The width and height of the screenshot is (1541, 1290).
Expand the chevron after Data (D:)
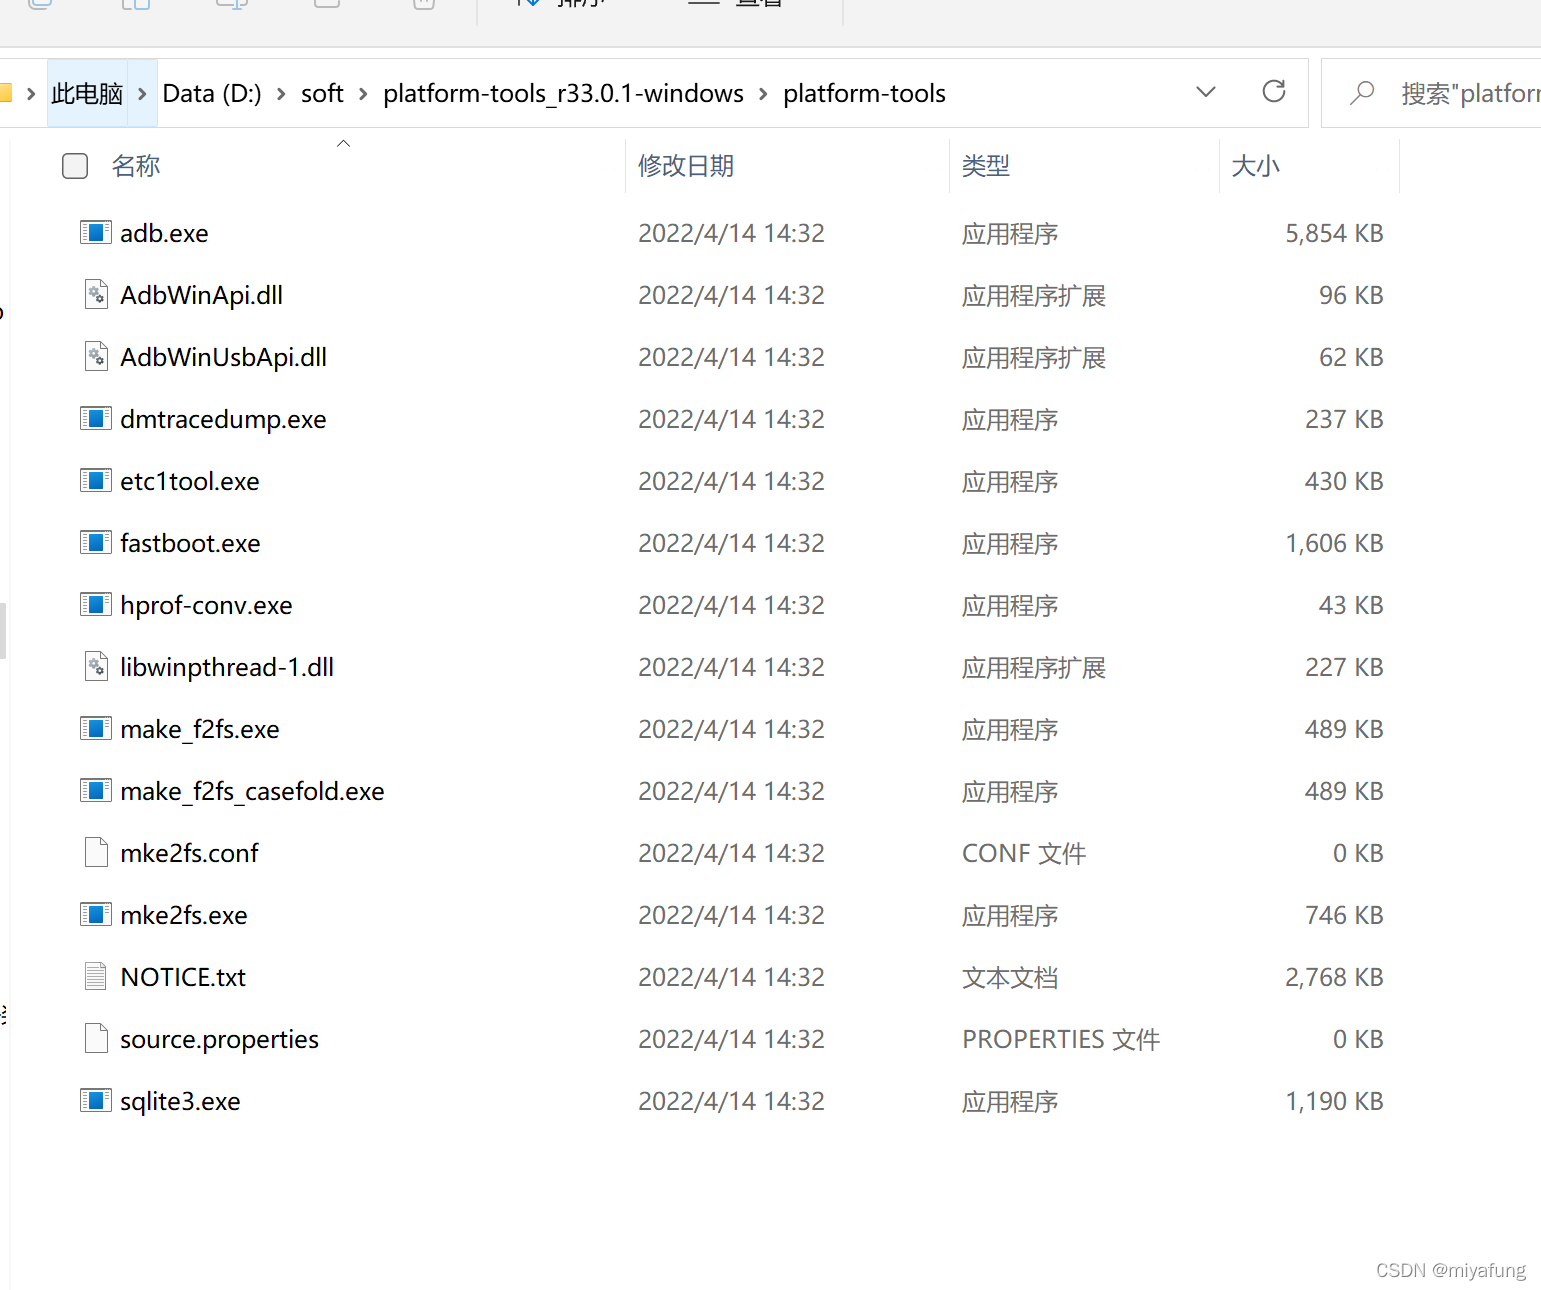pos(281,94)
